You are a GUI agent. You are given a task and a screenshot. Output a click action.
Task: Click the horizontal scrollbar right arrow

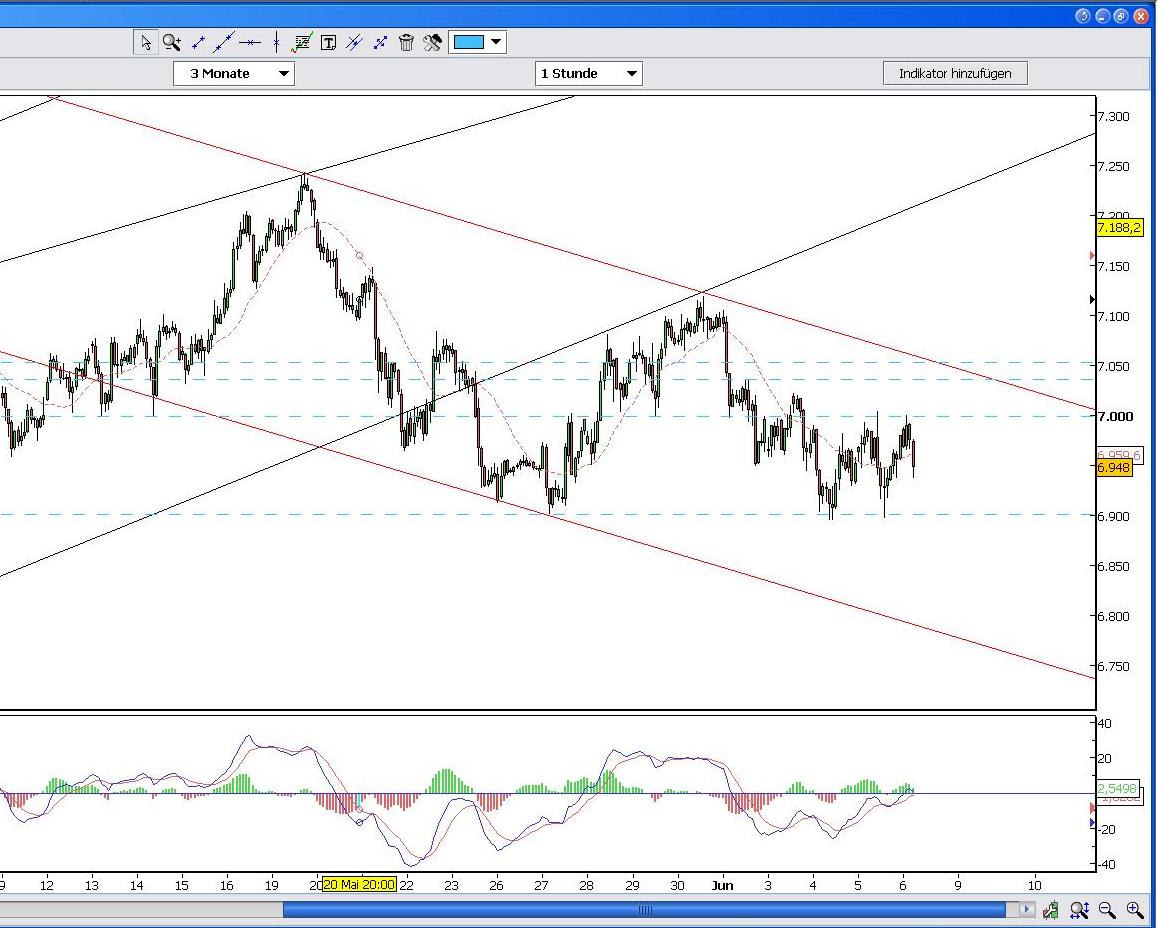(x=1027, y=910)
